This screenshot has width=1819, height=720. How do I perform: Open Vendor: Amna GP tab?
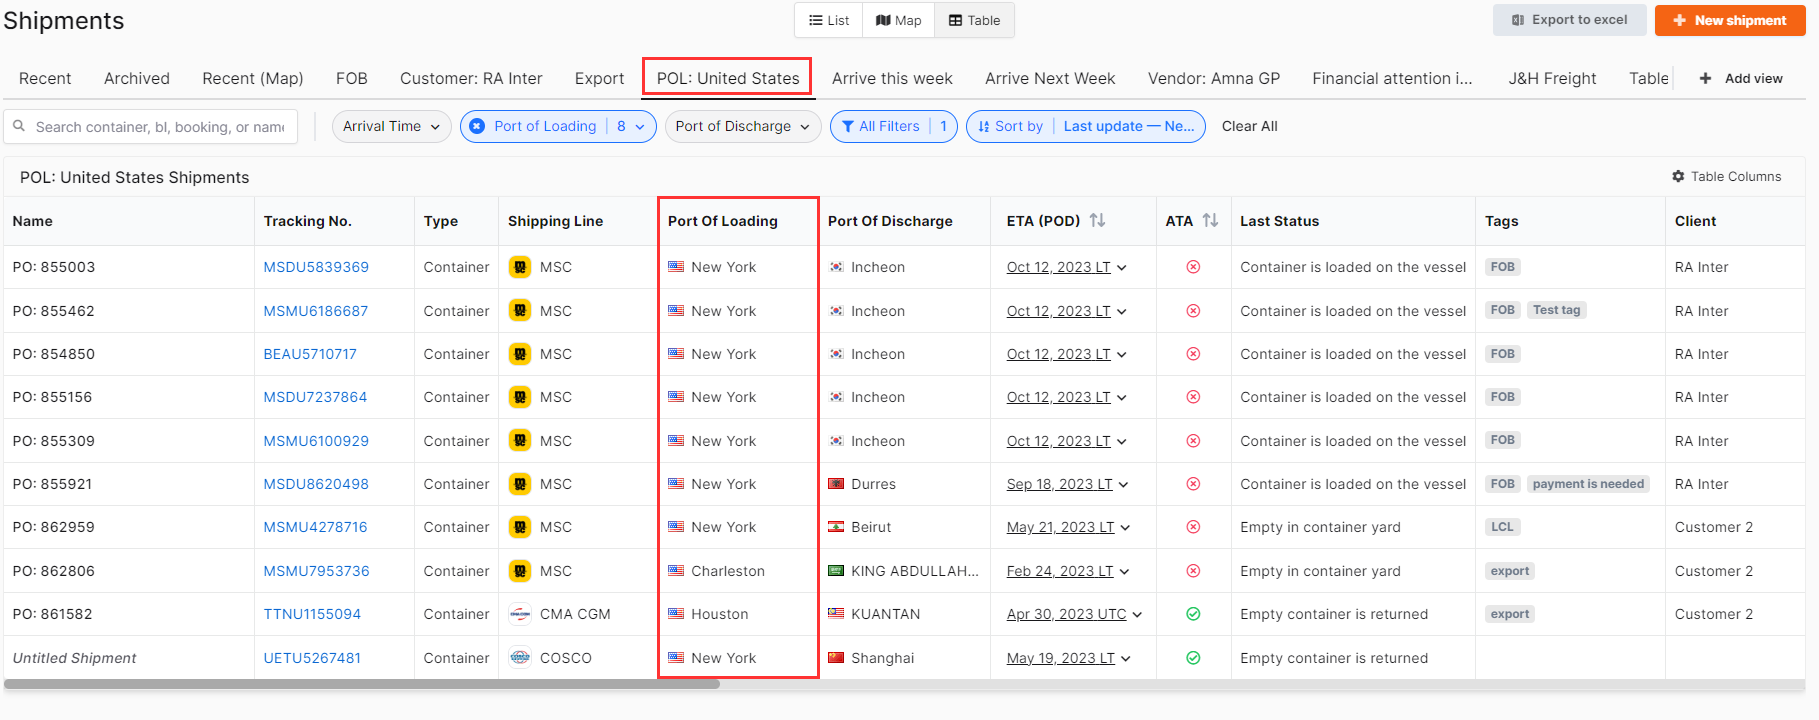(1214, 78)
